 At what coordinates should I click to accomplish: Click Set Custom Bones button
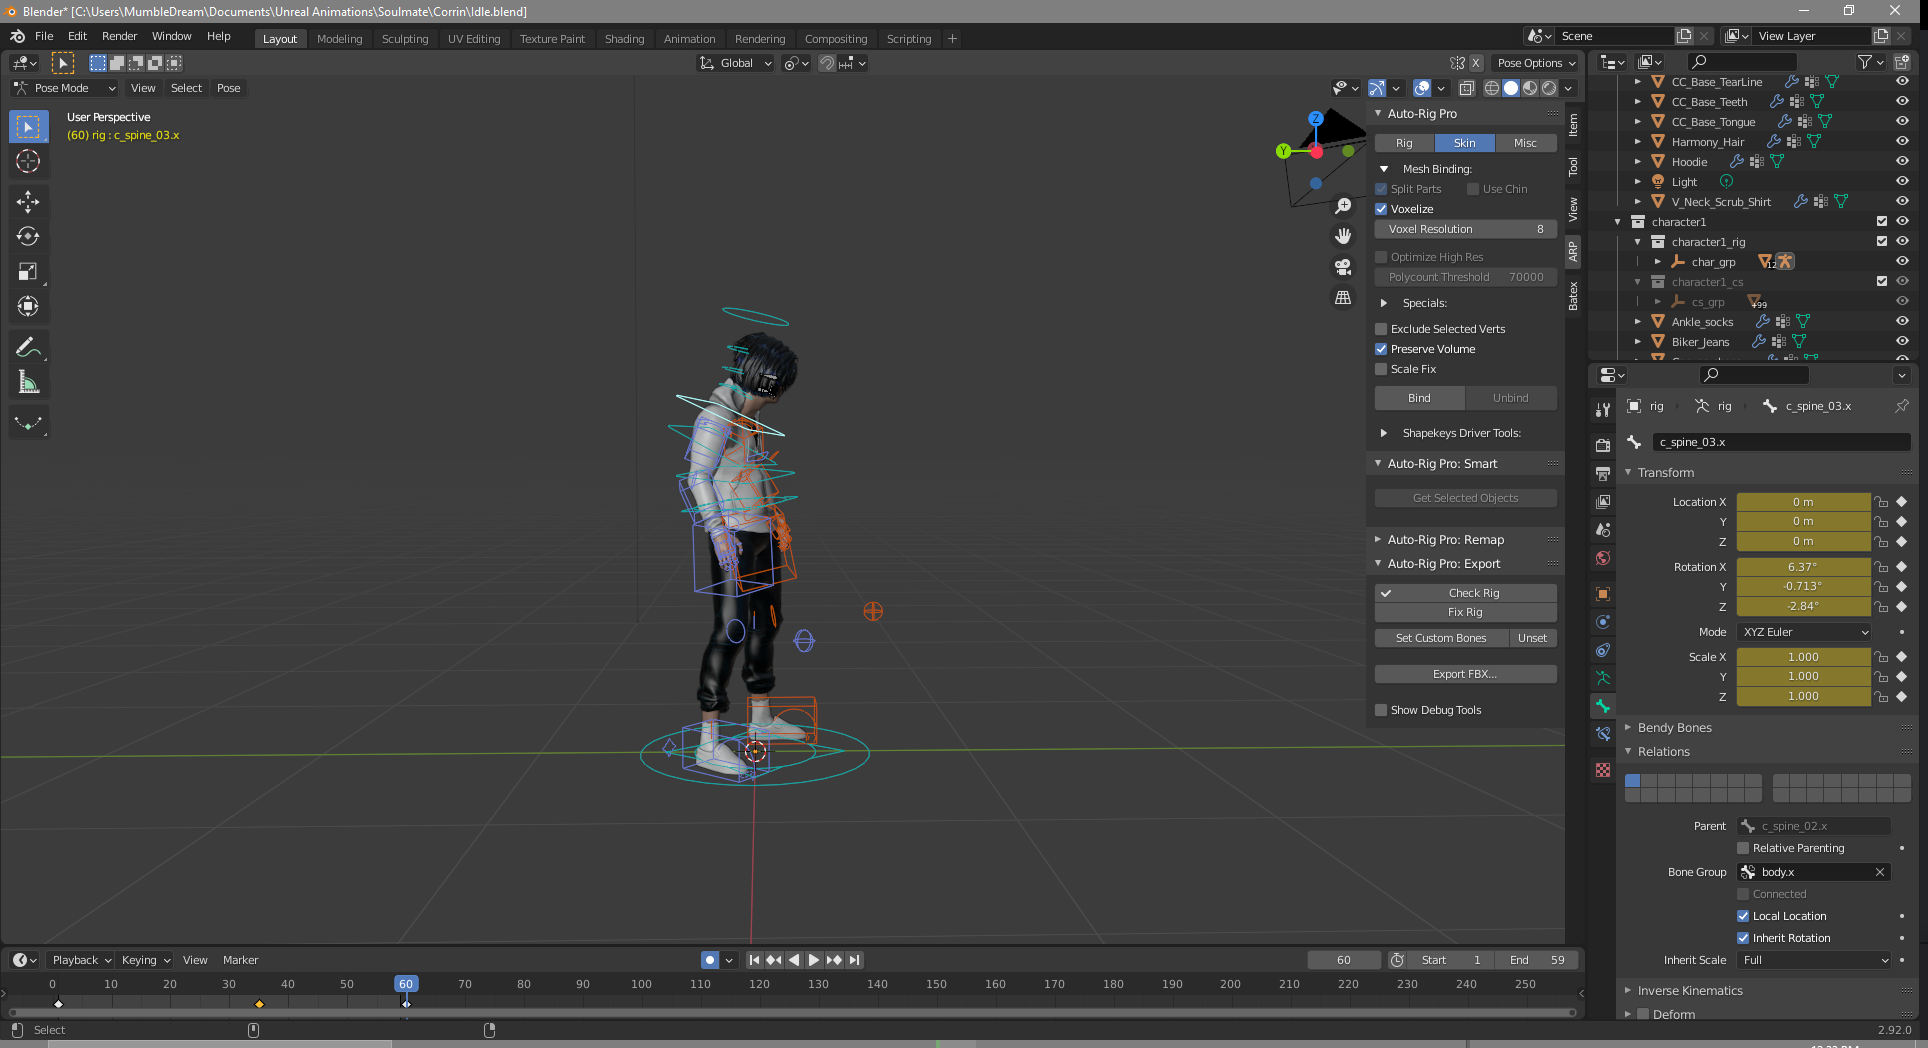click(1441, 638)
